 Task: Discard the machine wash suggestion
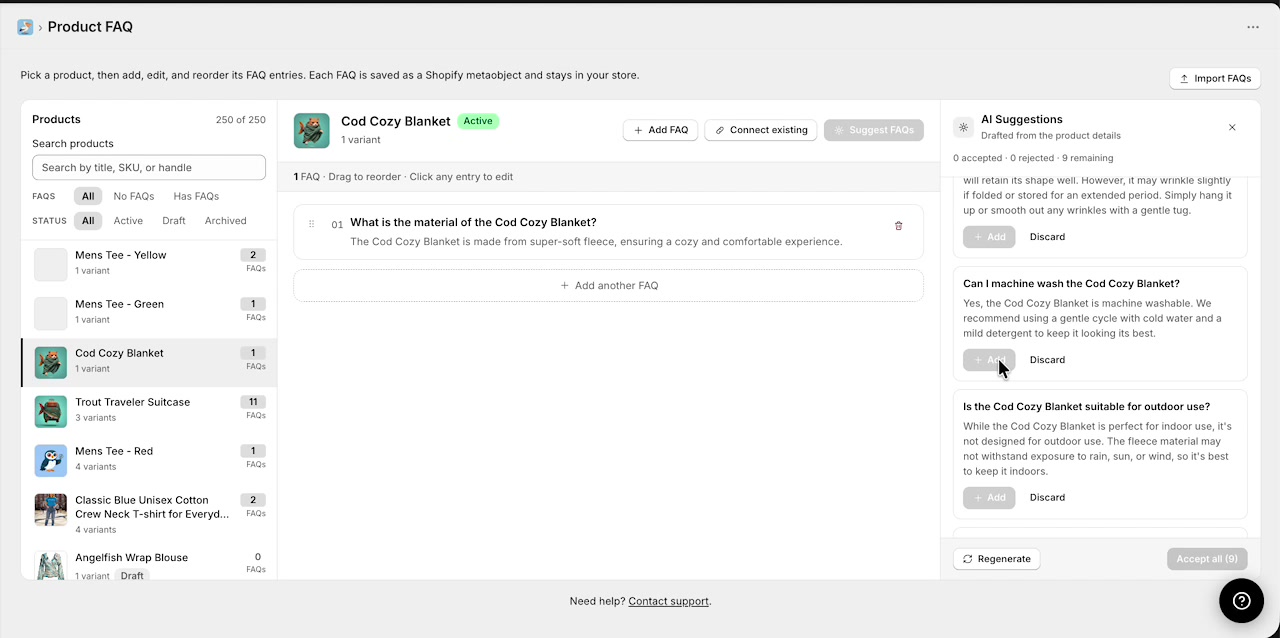coord(1047,360)
